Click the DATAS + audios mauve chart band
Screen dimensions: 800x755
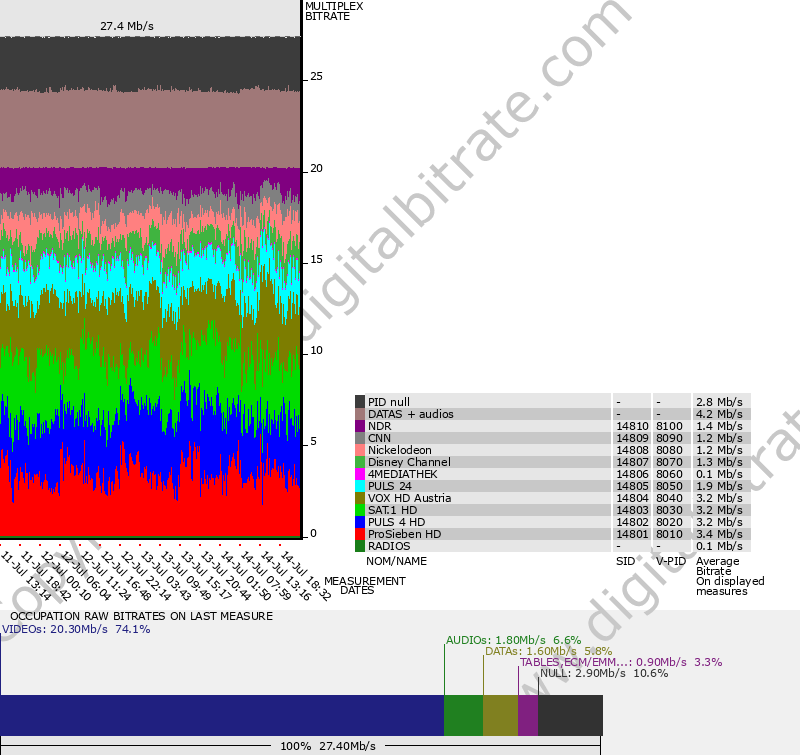(x=150, y=130)
